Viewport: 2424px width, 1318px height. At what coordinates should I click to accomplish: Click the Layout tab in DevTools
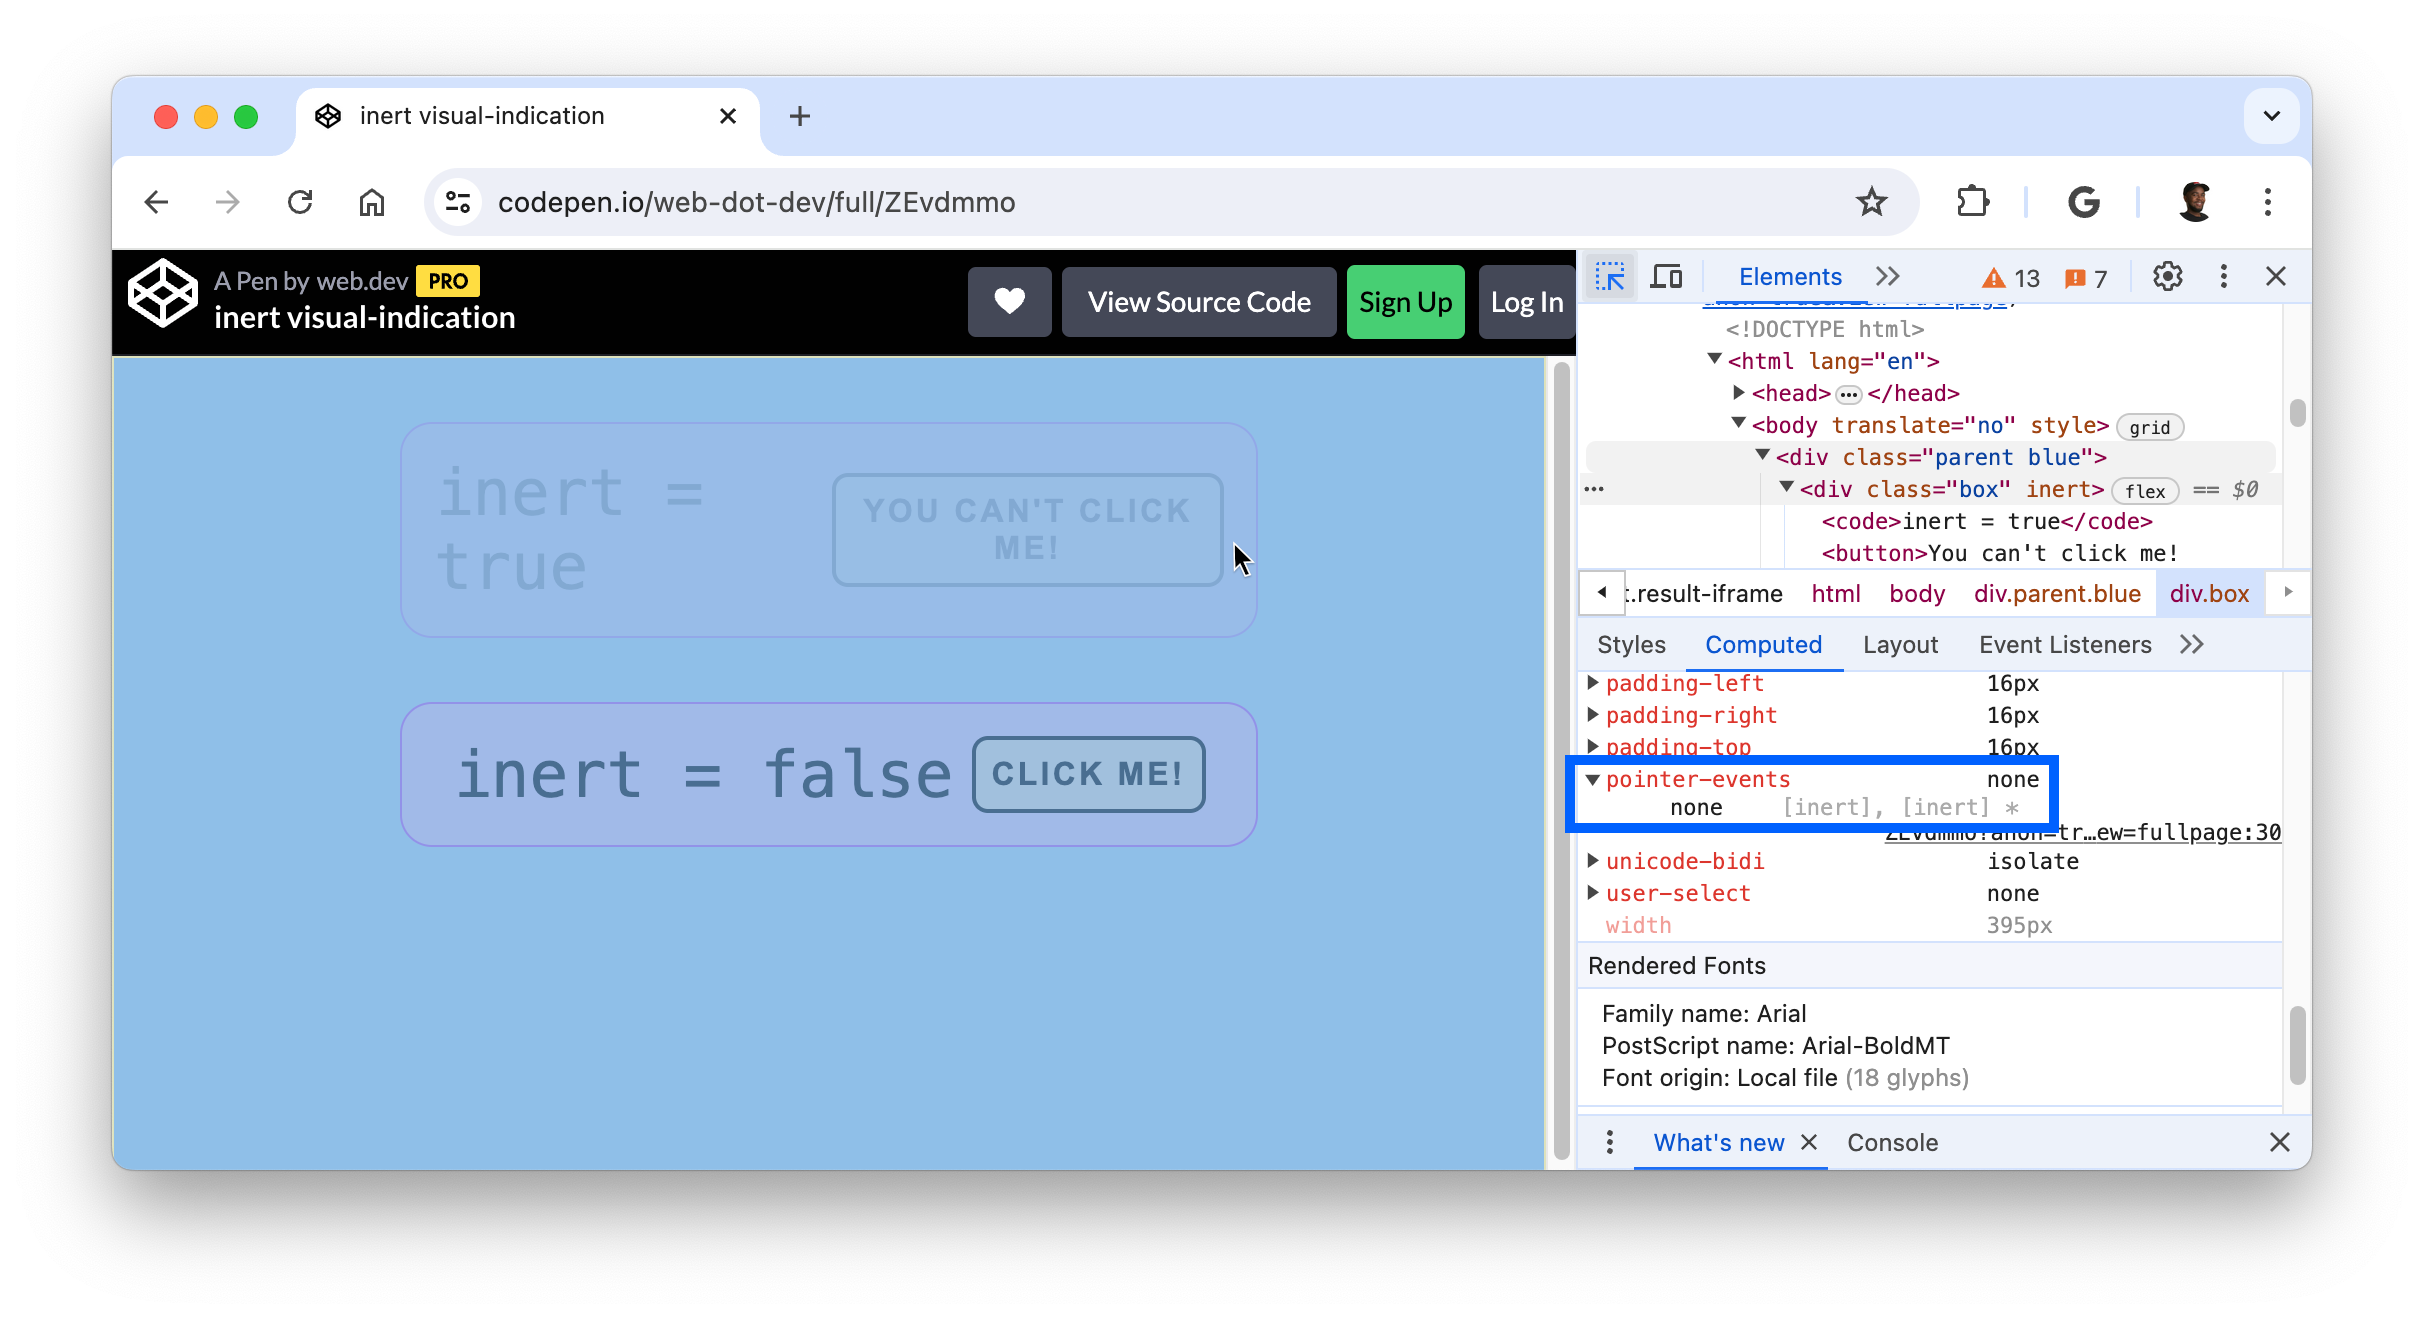[1900, 646]
